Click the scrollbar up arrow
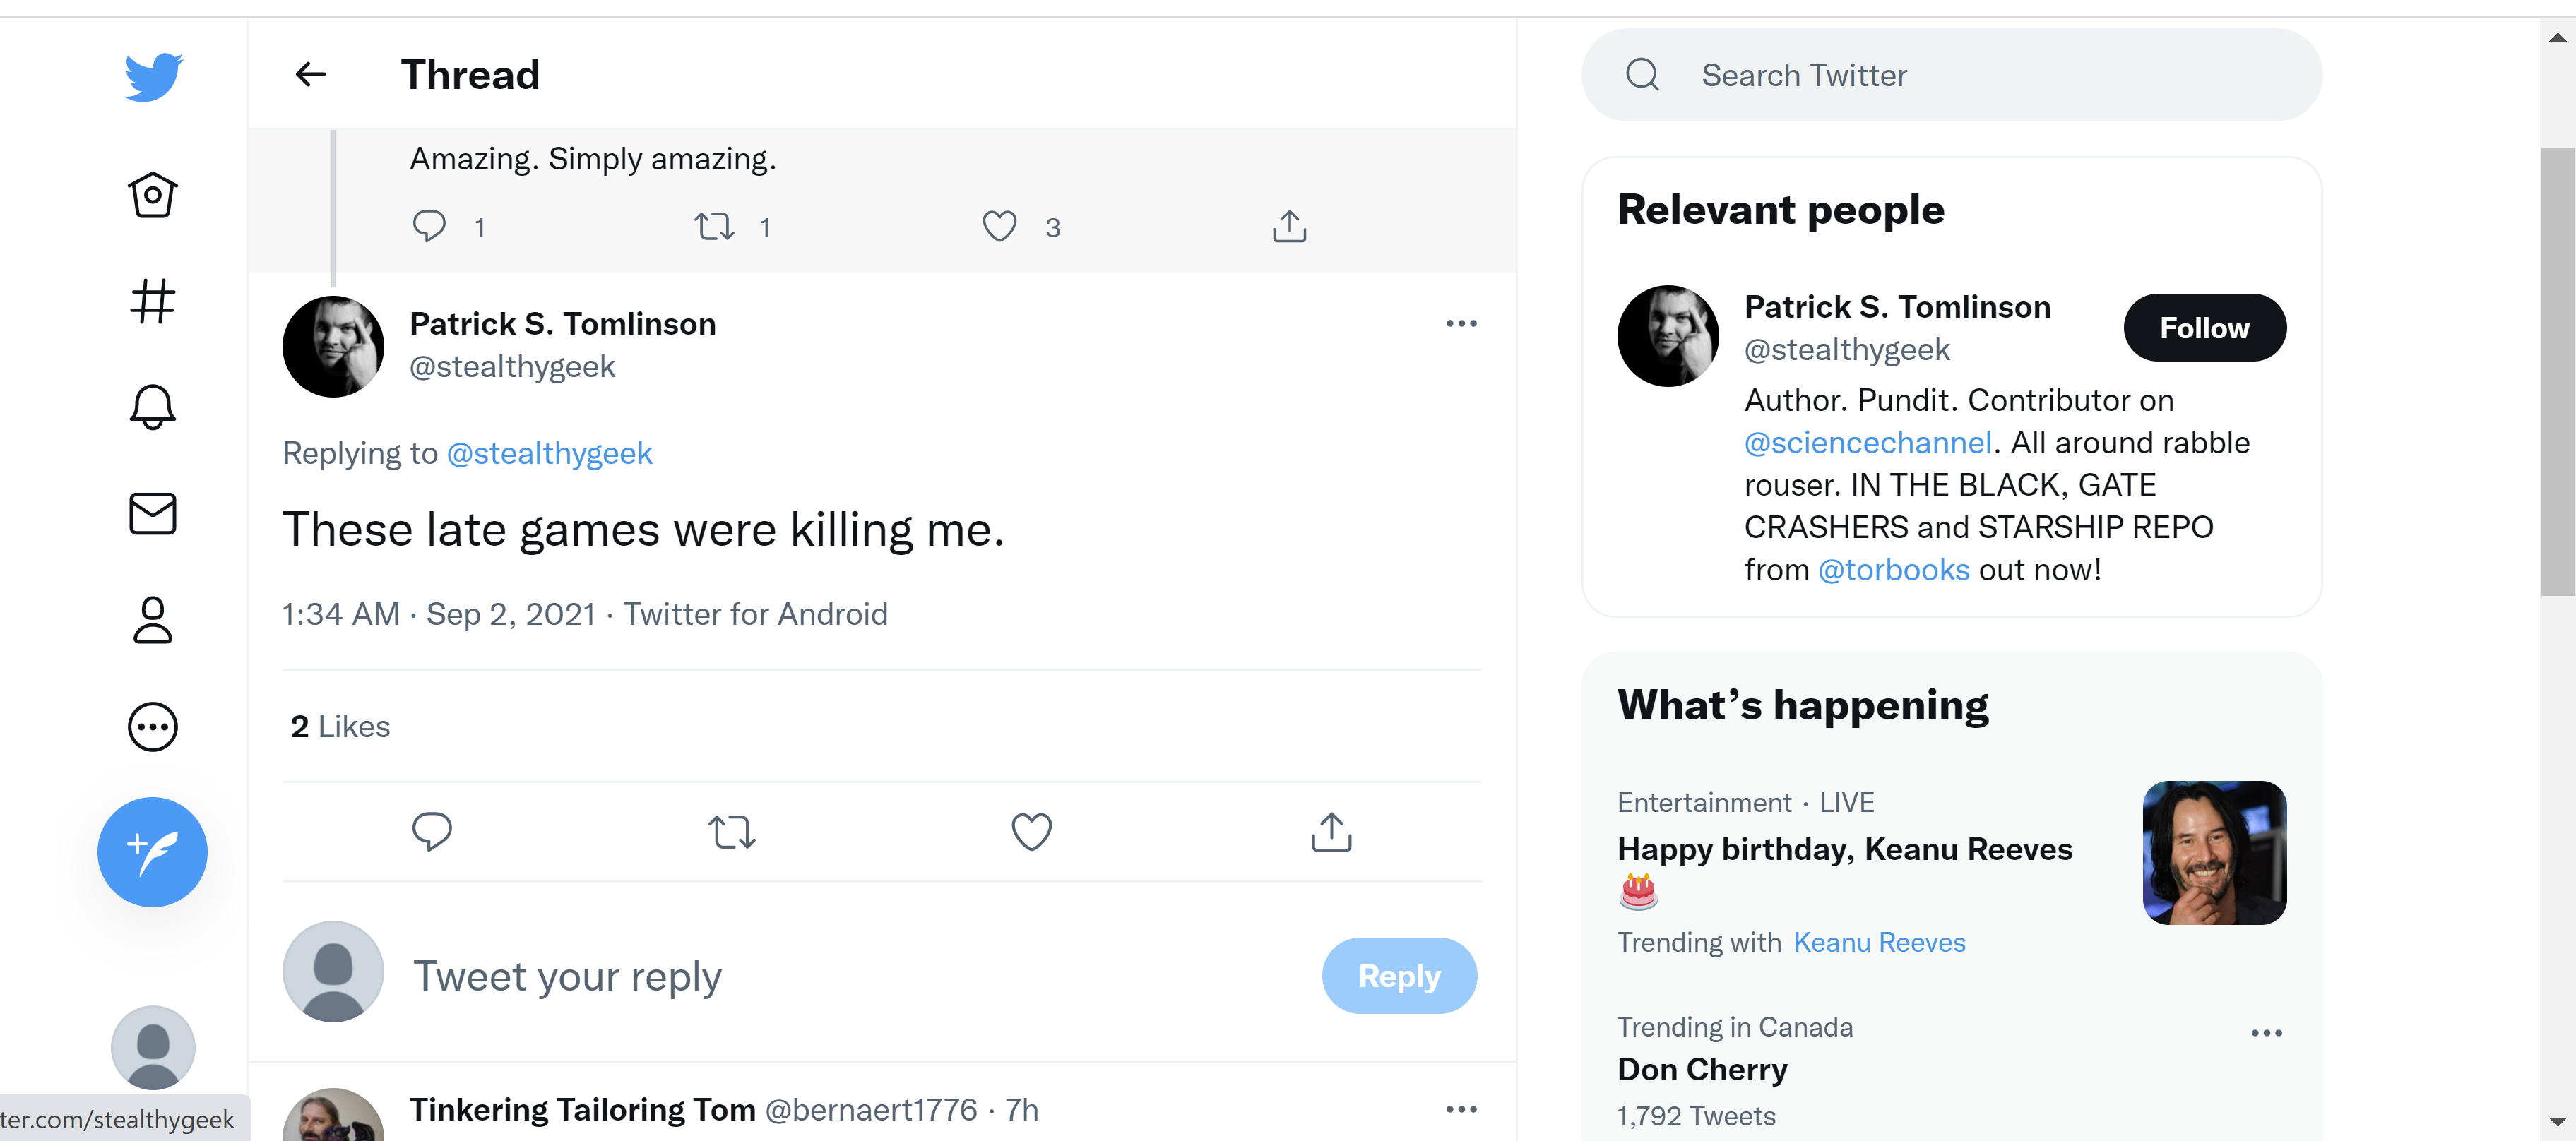 click(x=2557, y=37)
